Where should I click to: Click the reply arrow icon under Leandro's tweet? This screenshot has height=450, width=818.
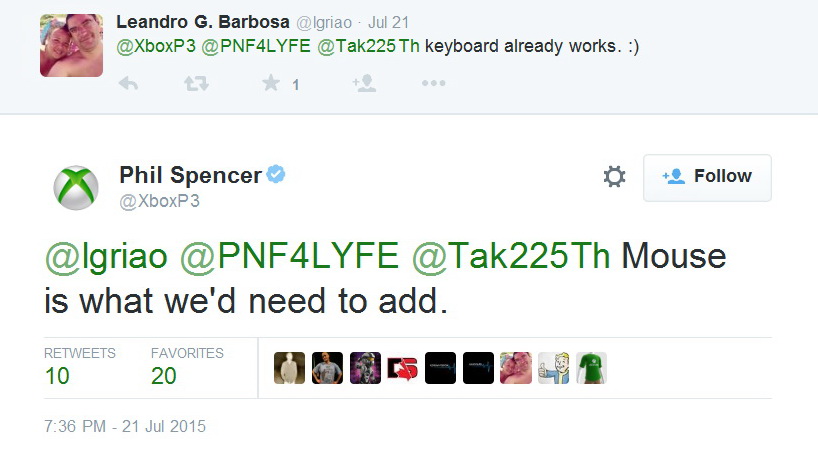[128, 83]
